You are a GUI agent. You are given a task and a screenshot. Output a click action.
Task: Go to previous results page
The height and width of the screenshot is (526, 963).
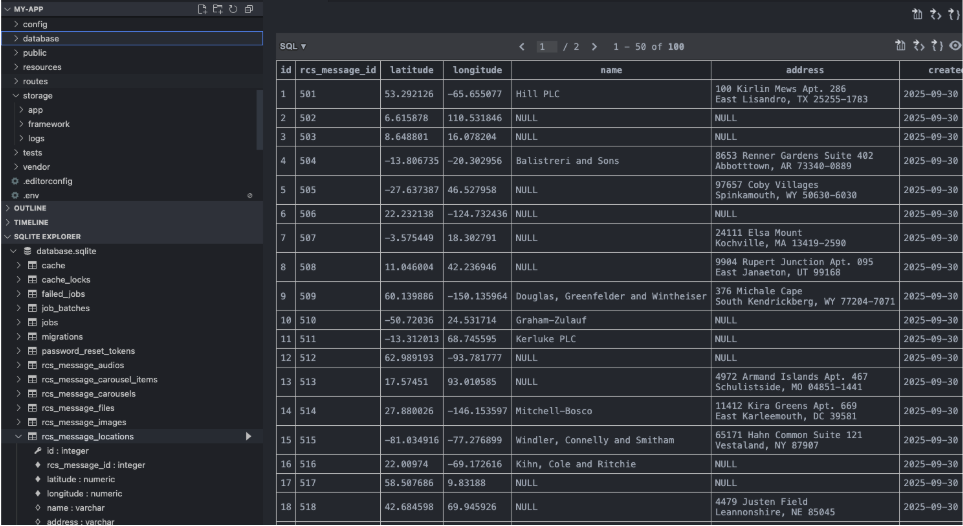click(521, 47)
